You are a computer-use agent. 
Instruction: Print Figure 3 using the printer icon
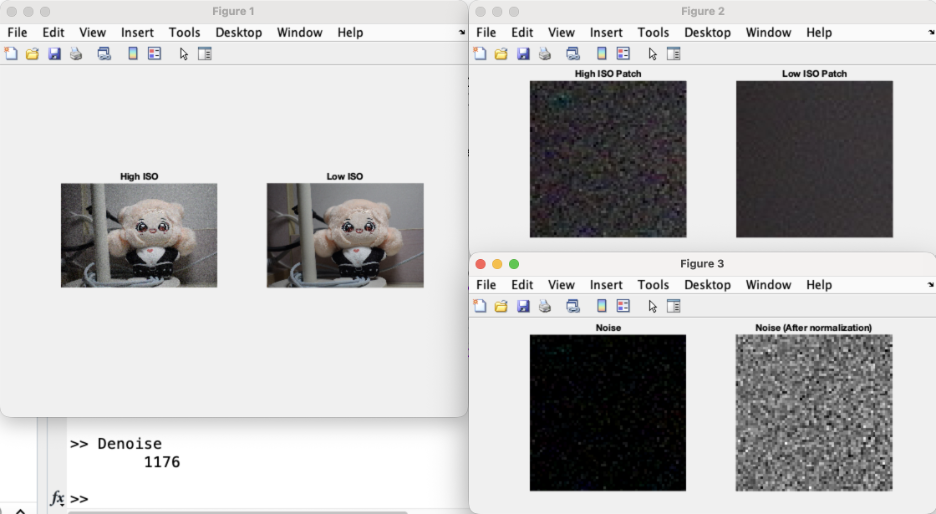pyautogui.click(x=544, y=306)
